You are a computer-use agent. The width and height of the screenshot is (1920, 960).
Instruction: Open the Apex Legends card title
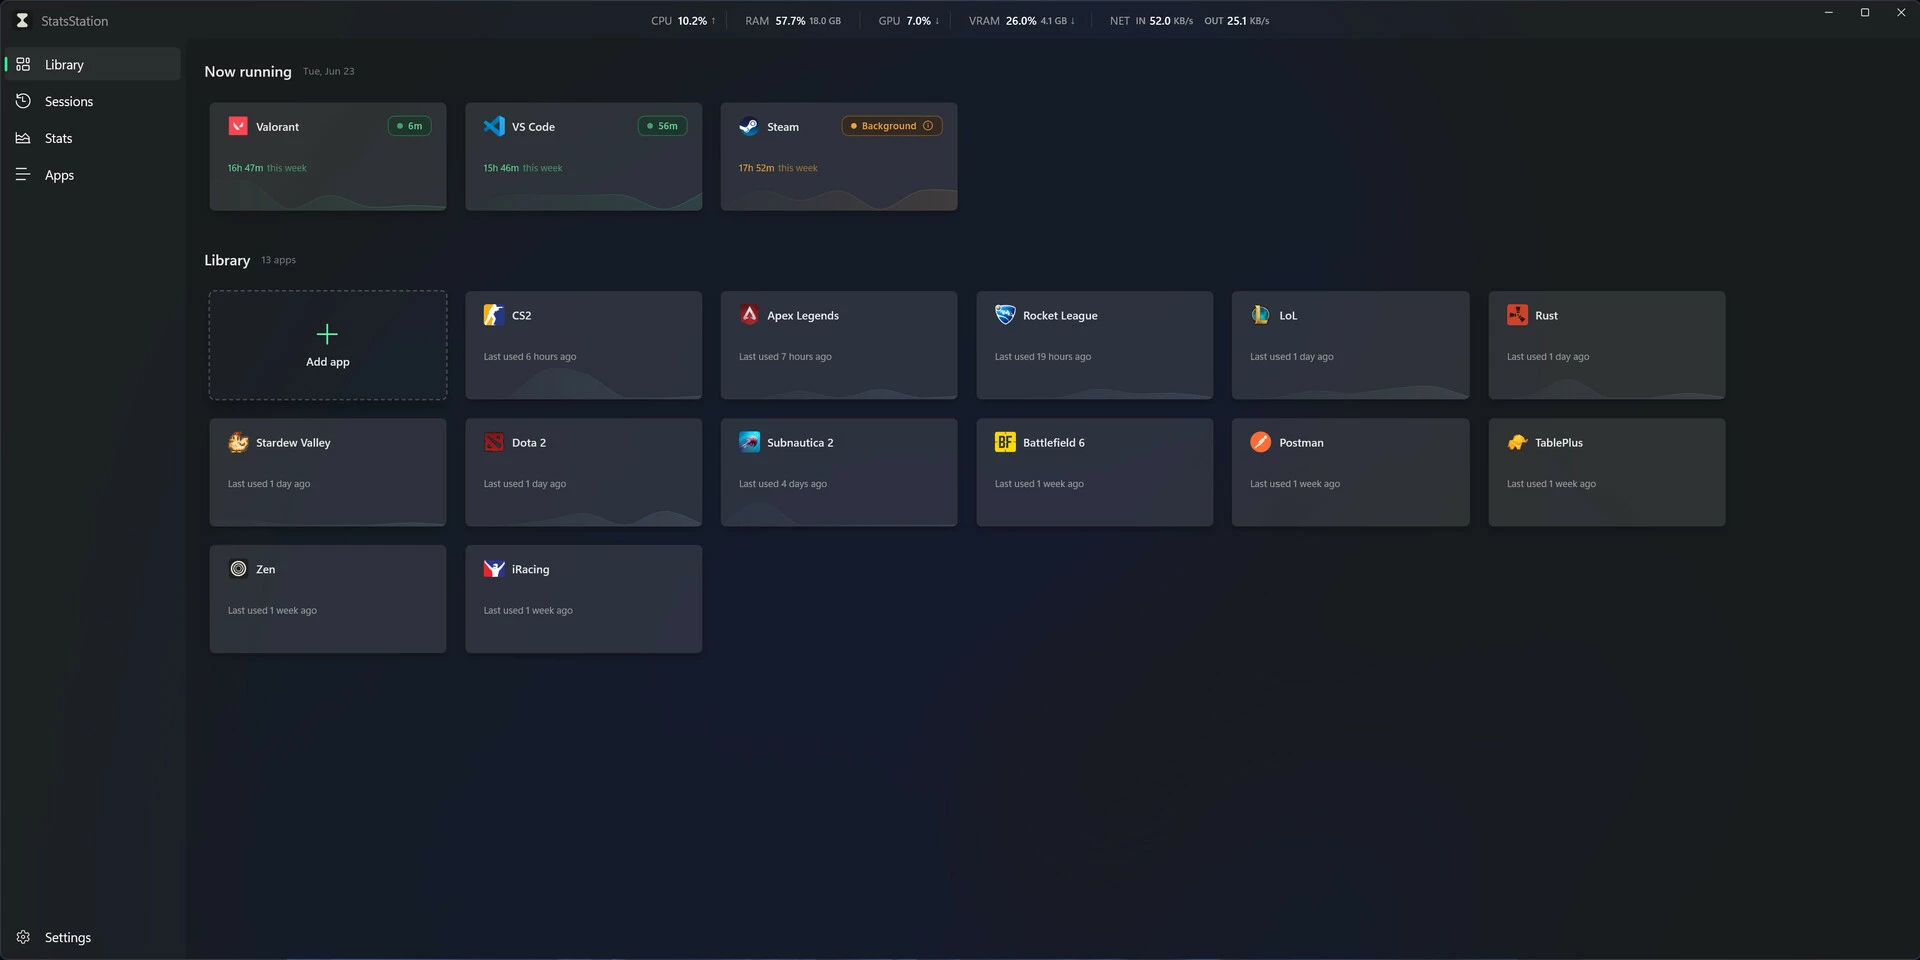coord(803,316)
